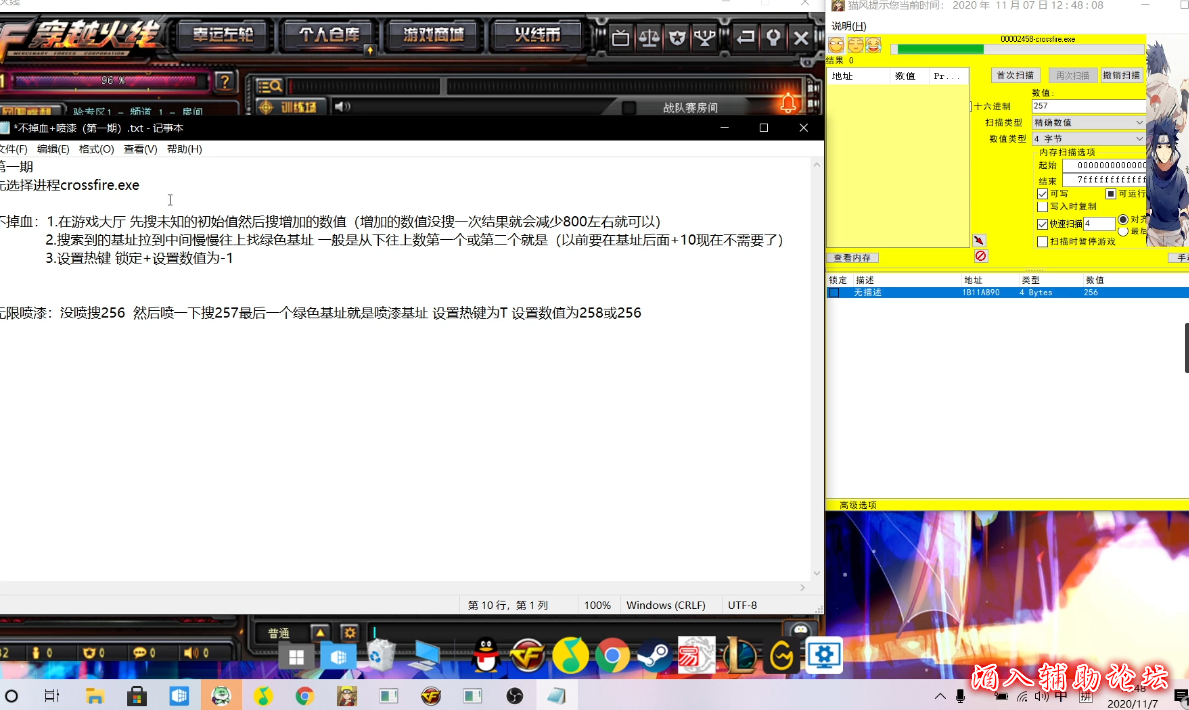This screenshot has width=1189, height=710.
Task: Click the 数值 value input field containing 257
Action: 1087,106
